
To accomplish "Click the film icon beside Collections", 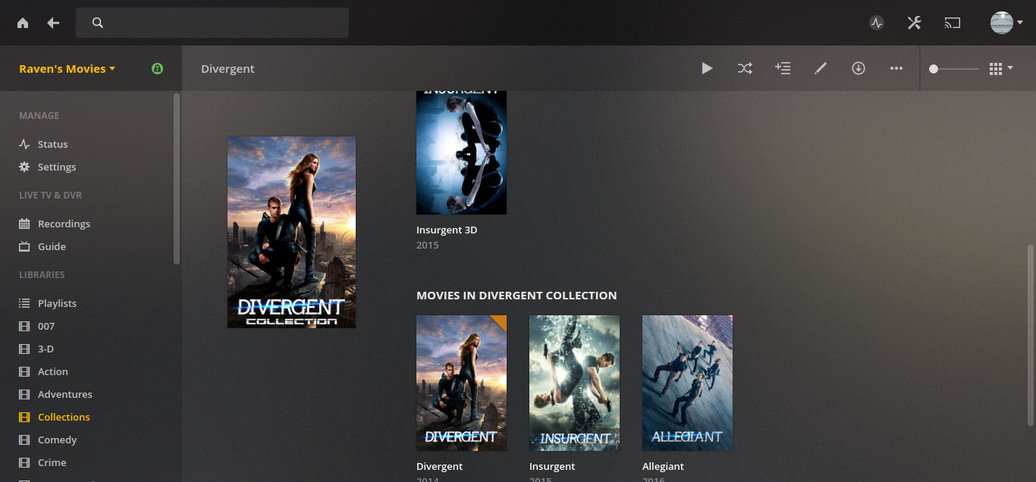I will [24, 417].
